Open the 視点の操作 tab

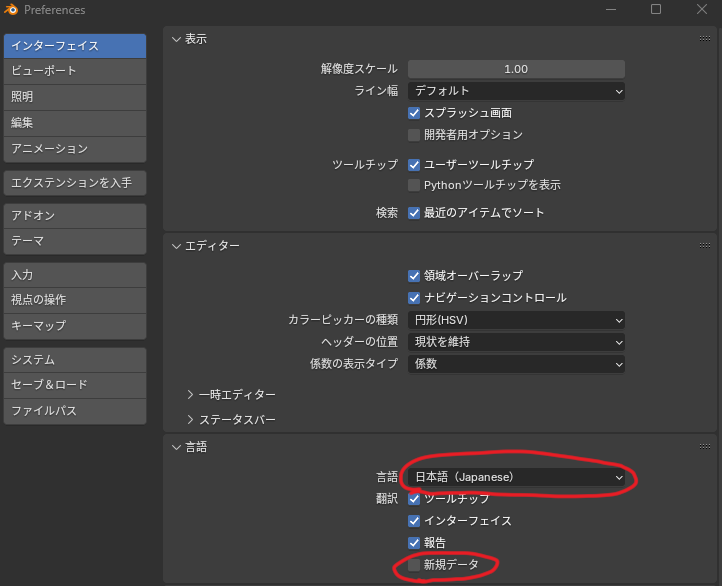[75, 300]
